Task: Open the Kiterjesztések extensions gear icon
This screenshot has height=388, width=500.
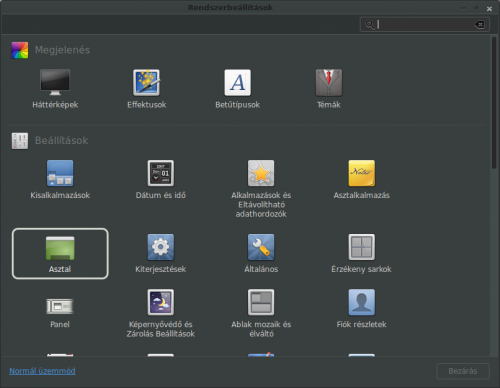Action: [x=161, y=247]
